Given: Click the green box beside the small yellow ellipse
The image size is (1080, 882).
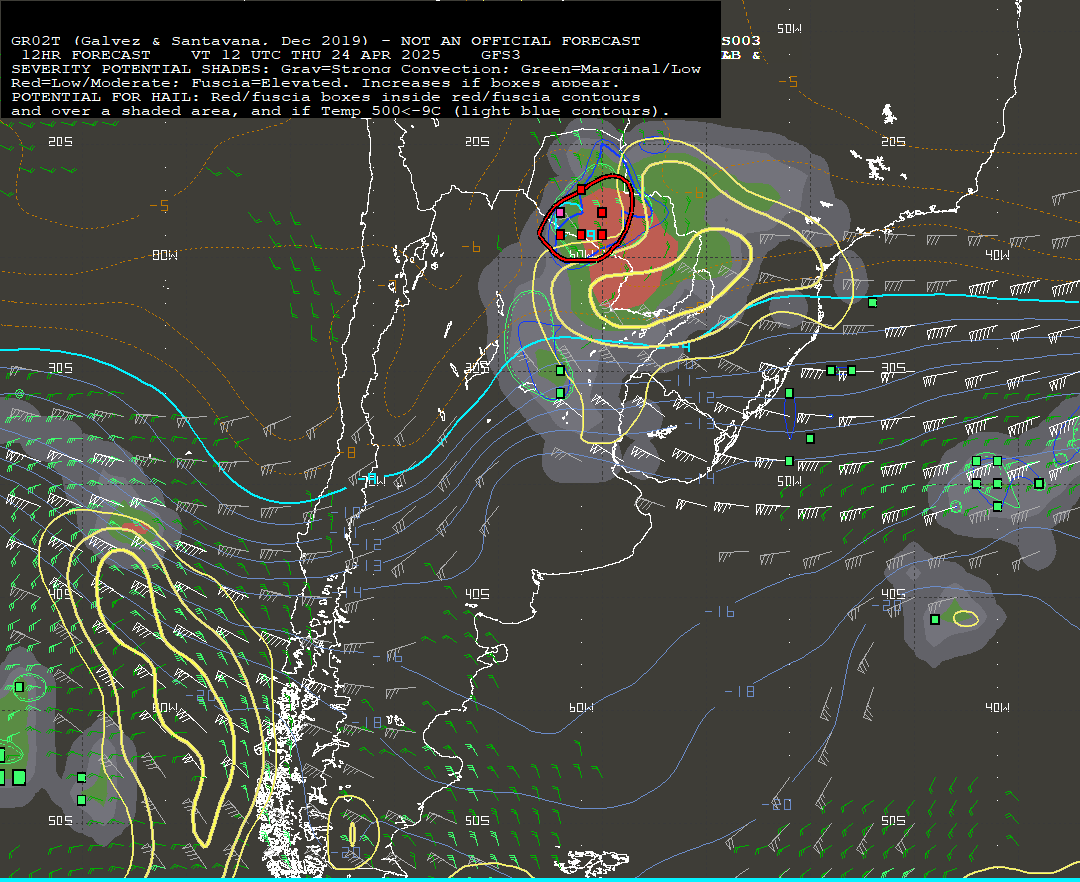Looking at the screenshot, I should click(935, 620).
